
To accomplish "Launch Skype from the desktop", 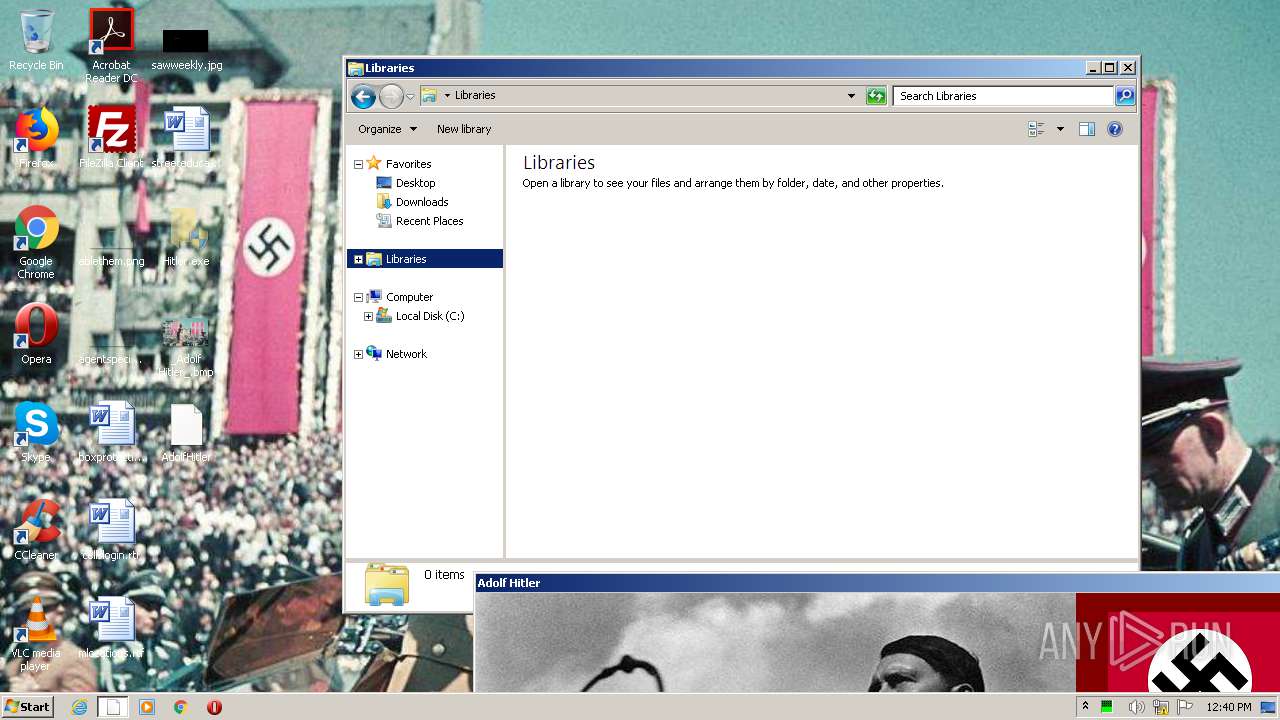I will [x=36, y=432].
